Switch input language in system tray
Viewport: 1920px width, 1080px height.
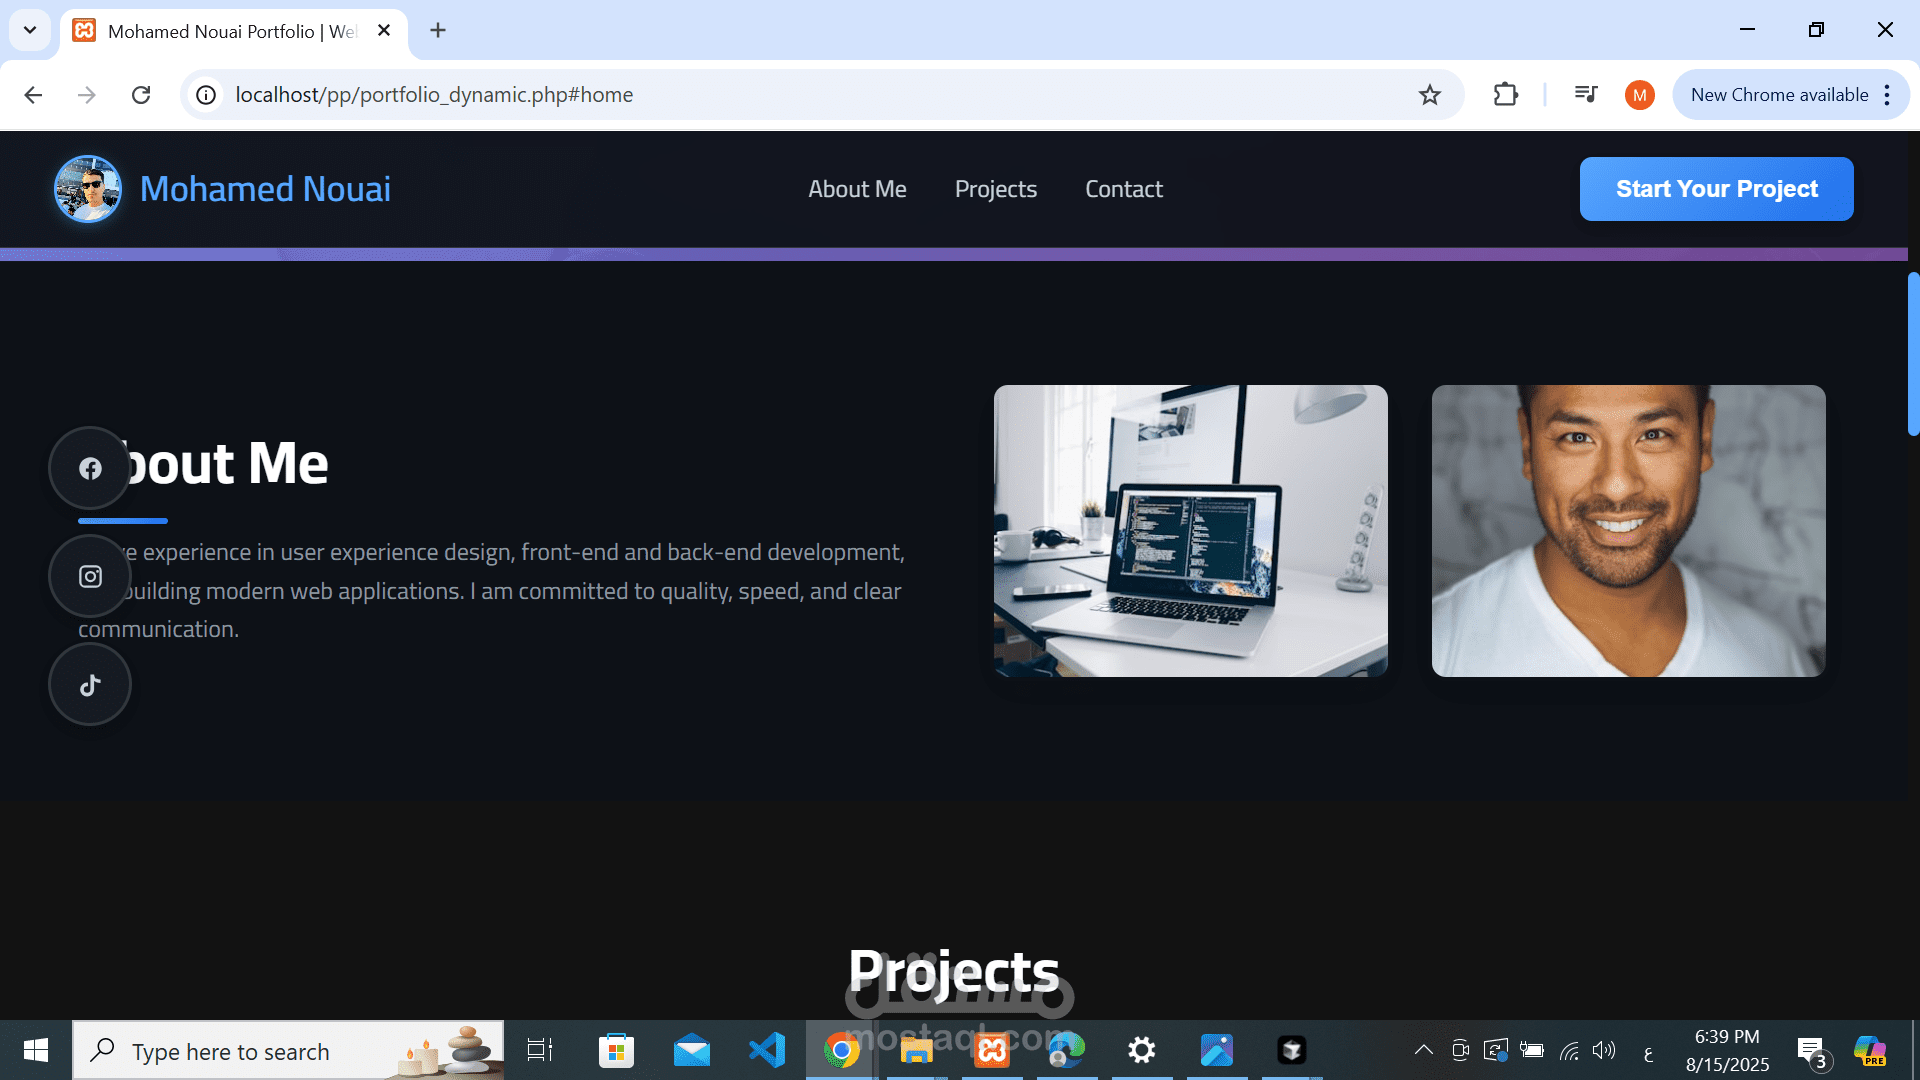(x=1648, y=1052)
